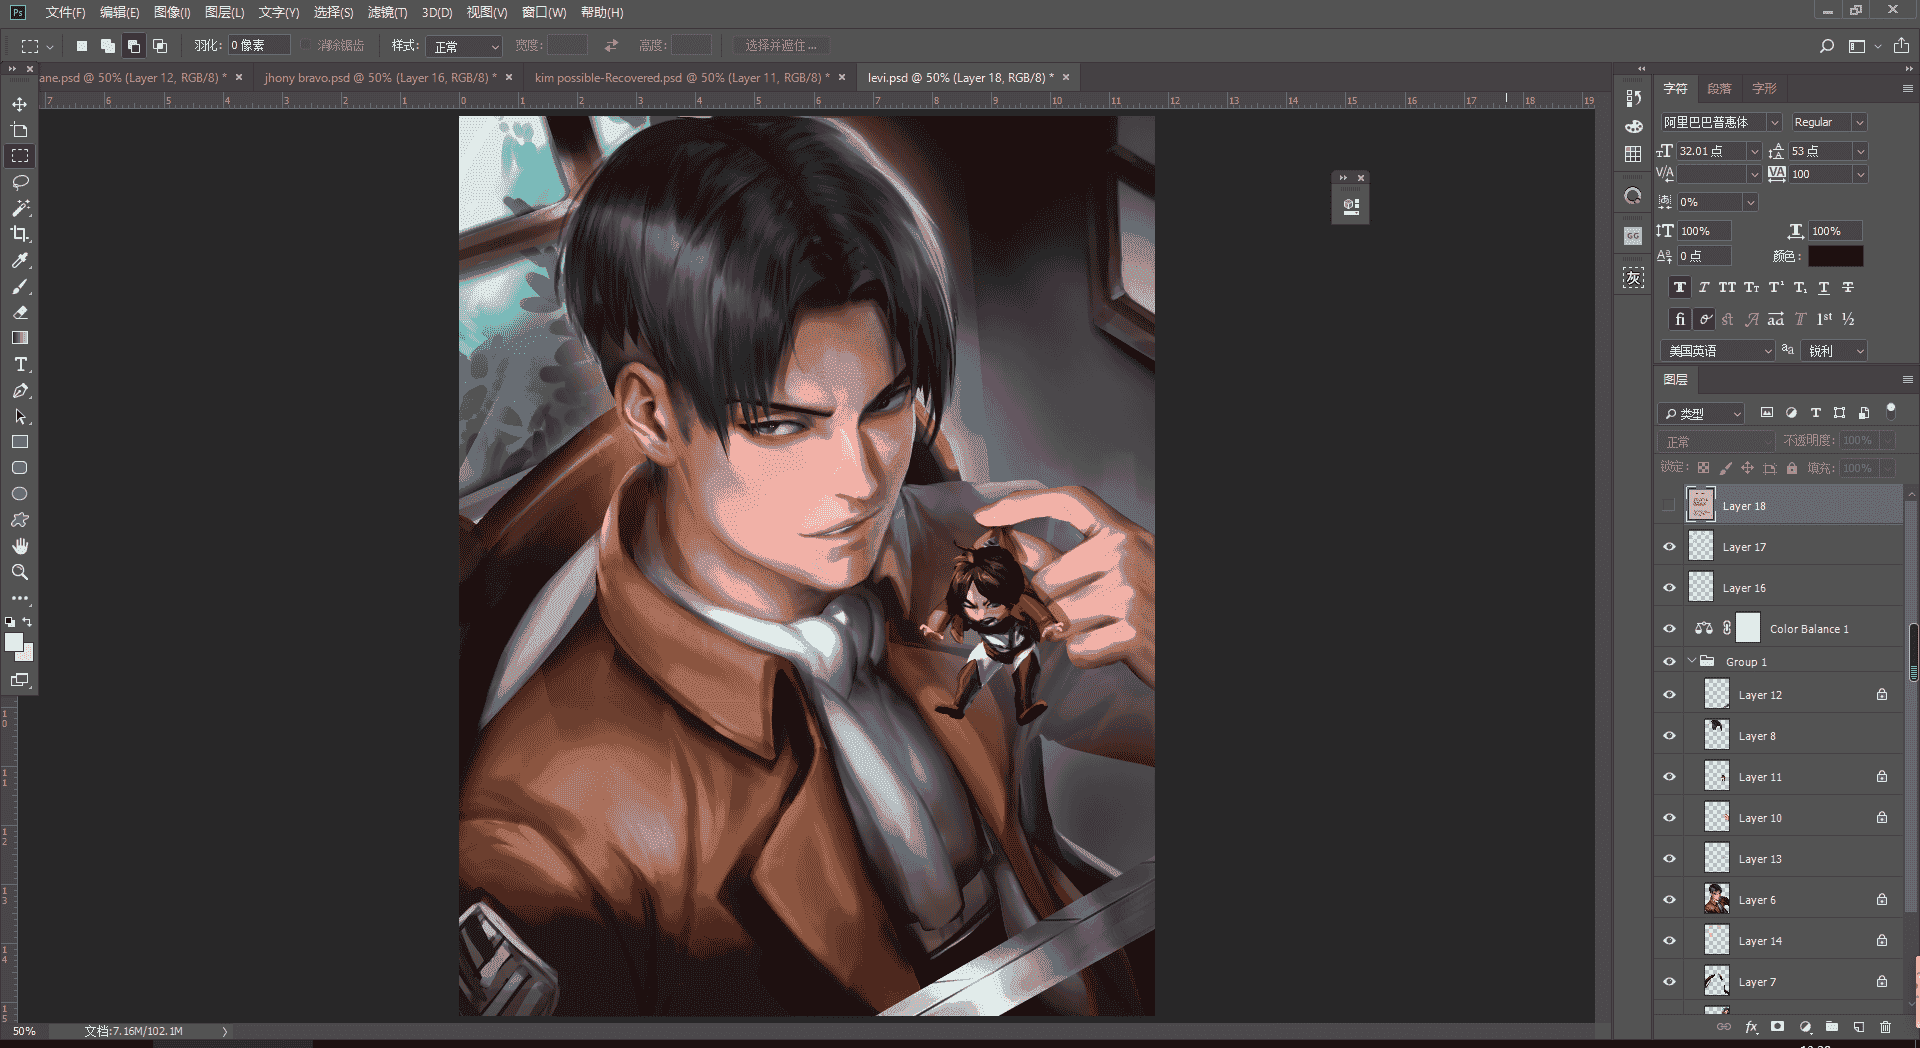The width and height of the screenshot is (1920, 1048).
Task: Click the text color swatch
Action: [x=1836, y=256]
